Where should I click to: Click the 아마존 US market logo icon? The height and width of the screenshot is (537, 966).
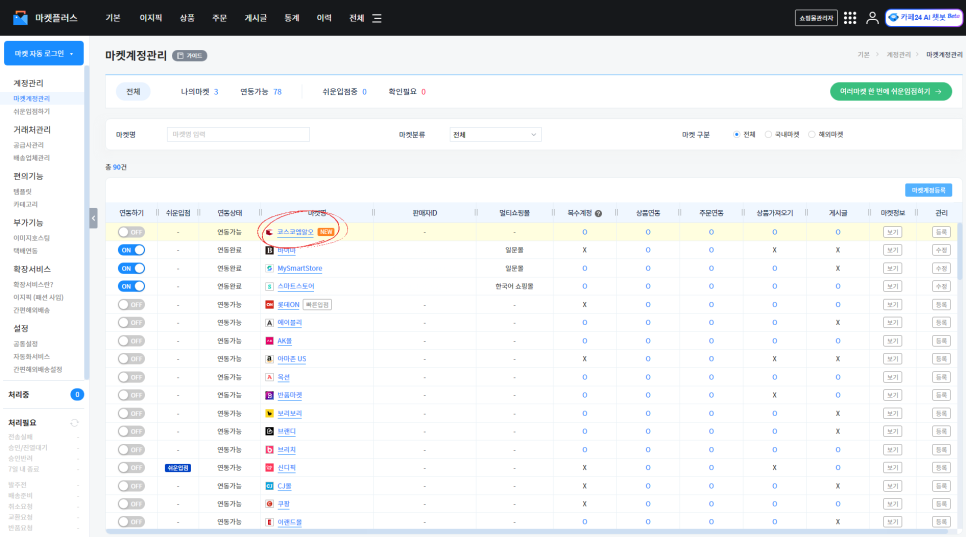point(269,359)
